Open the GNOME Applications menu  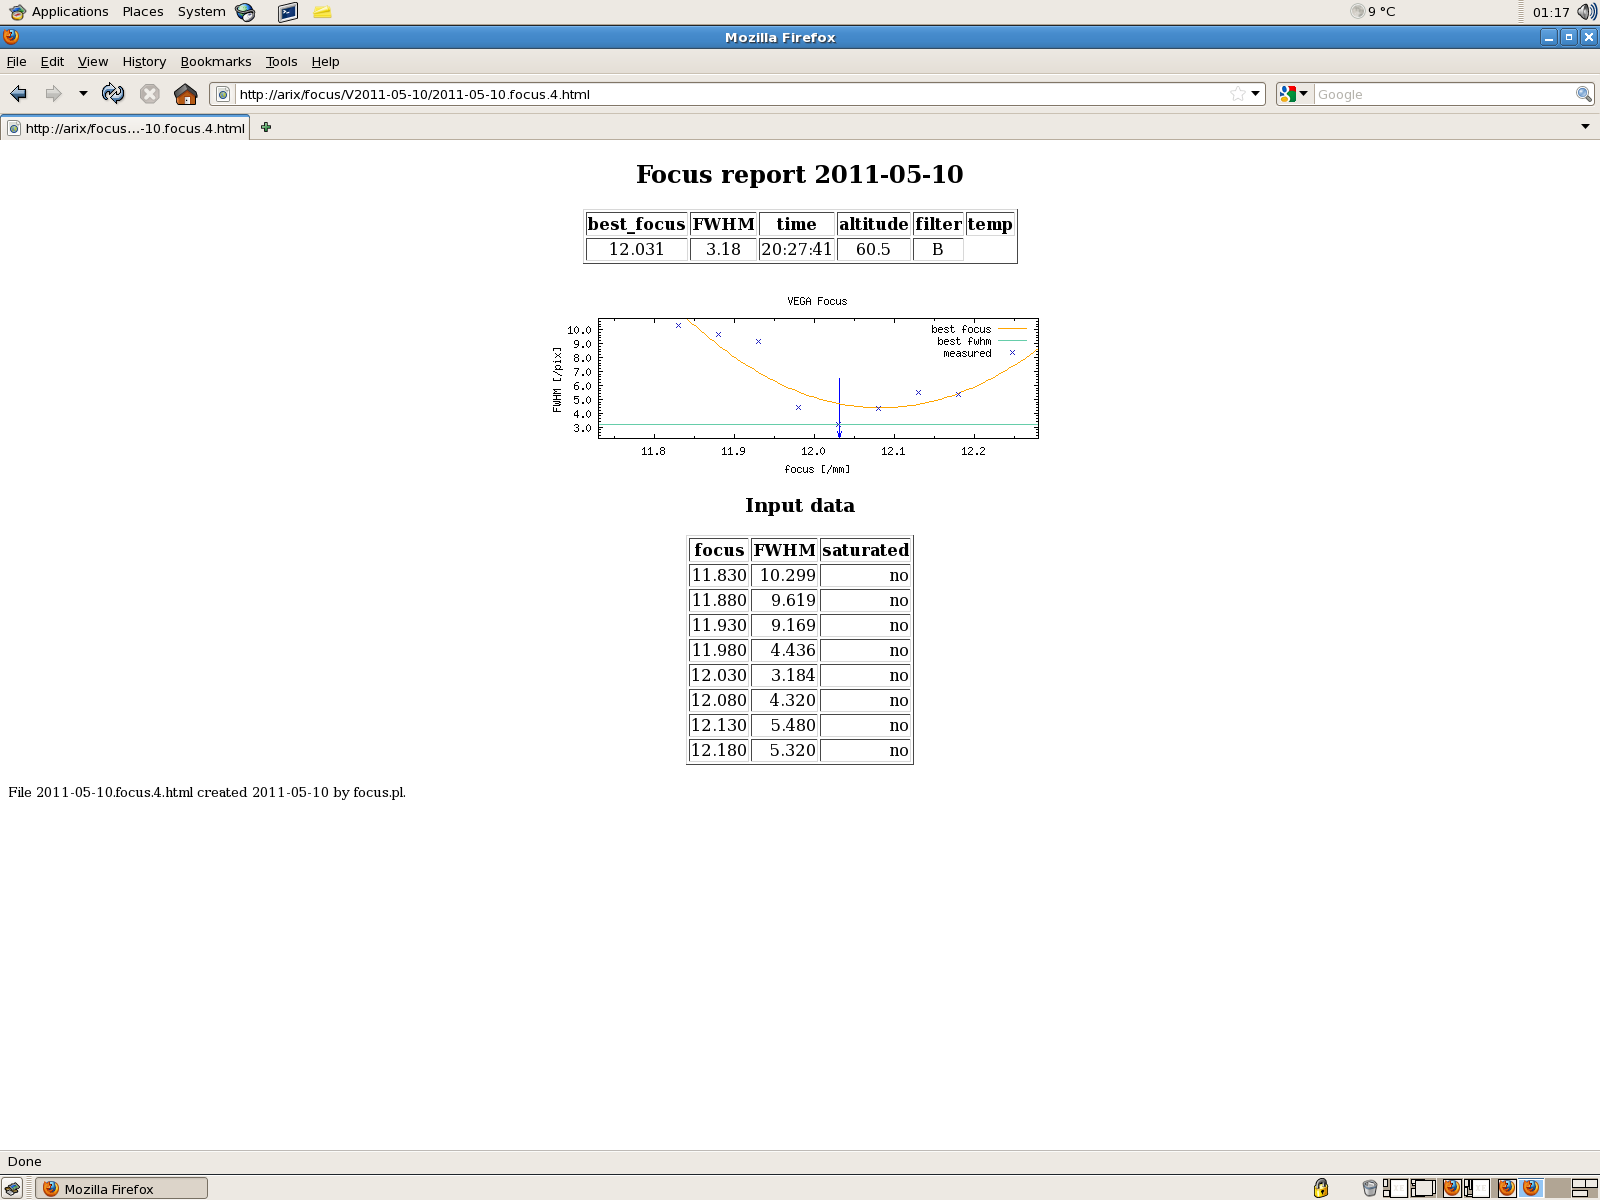59,12
